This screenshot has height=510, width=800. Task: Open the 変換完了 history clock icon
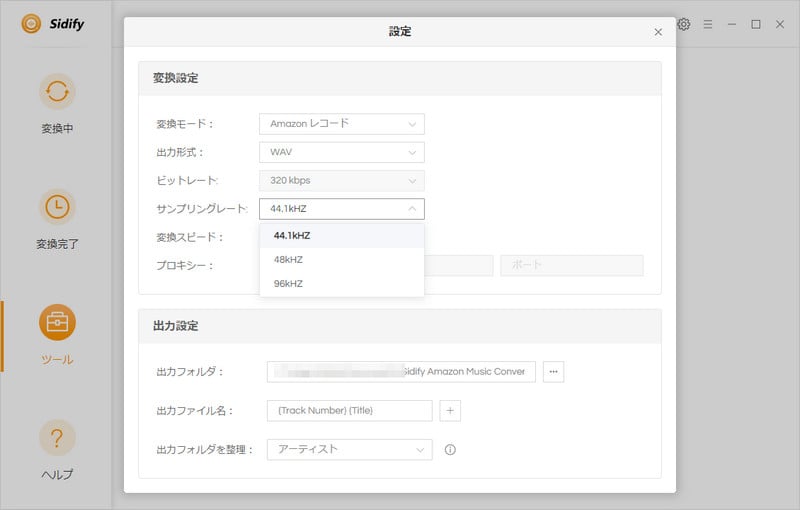pyautogui.click(x=57, y=207)
